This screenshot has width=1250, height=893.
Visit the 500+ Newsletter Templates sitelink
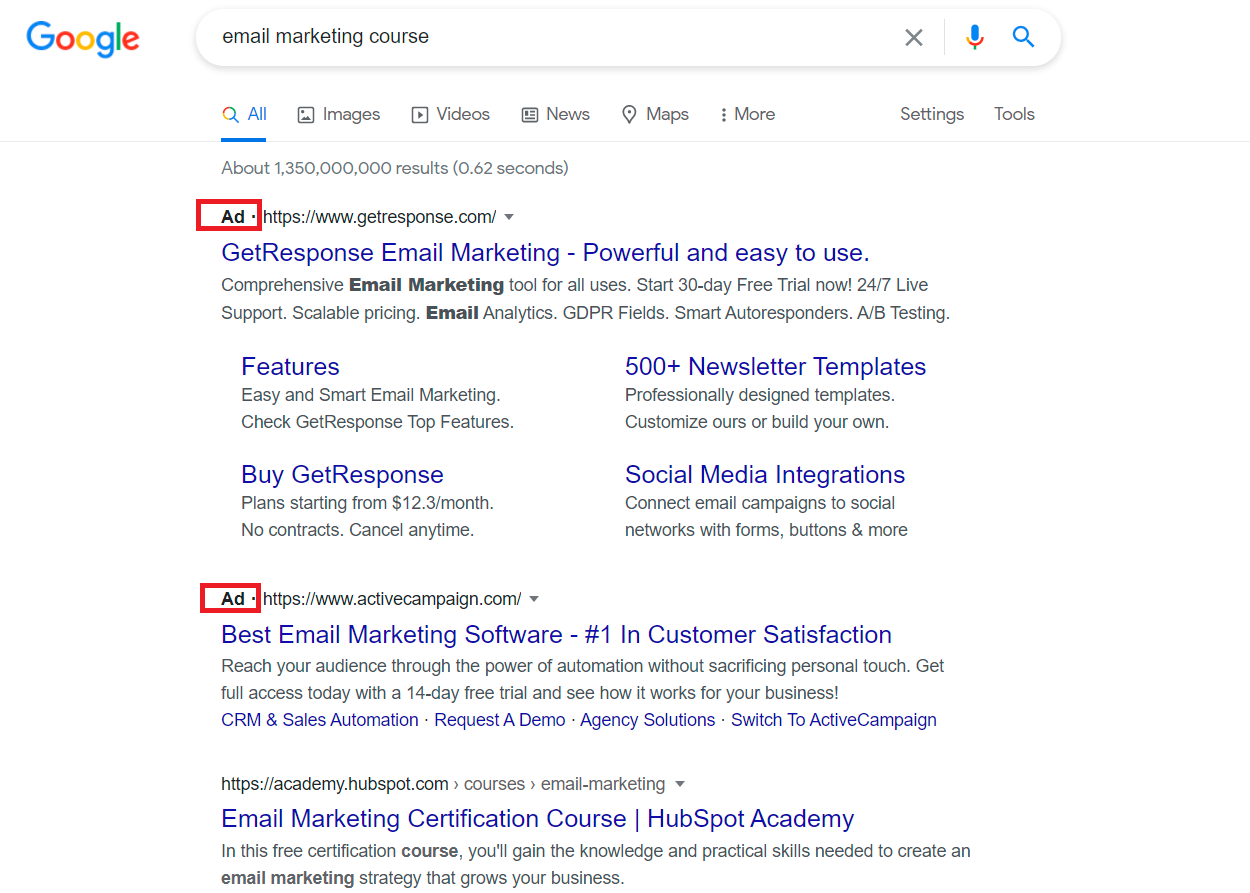[775, 366]
